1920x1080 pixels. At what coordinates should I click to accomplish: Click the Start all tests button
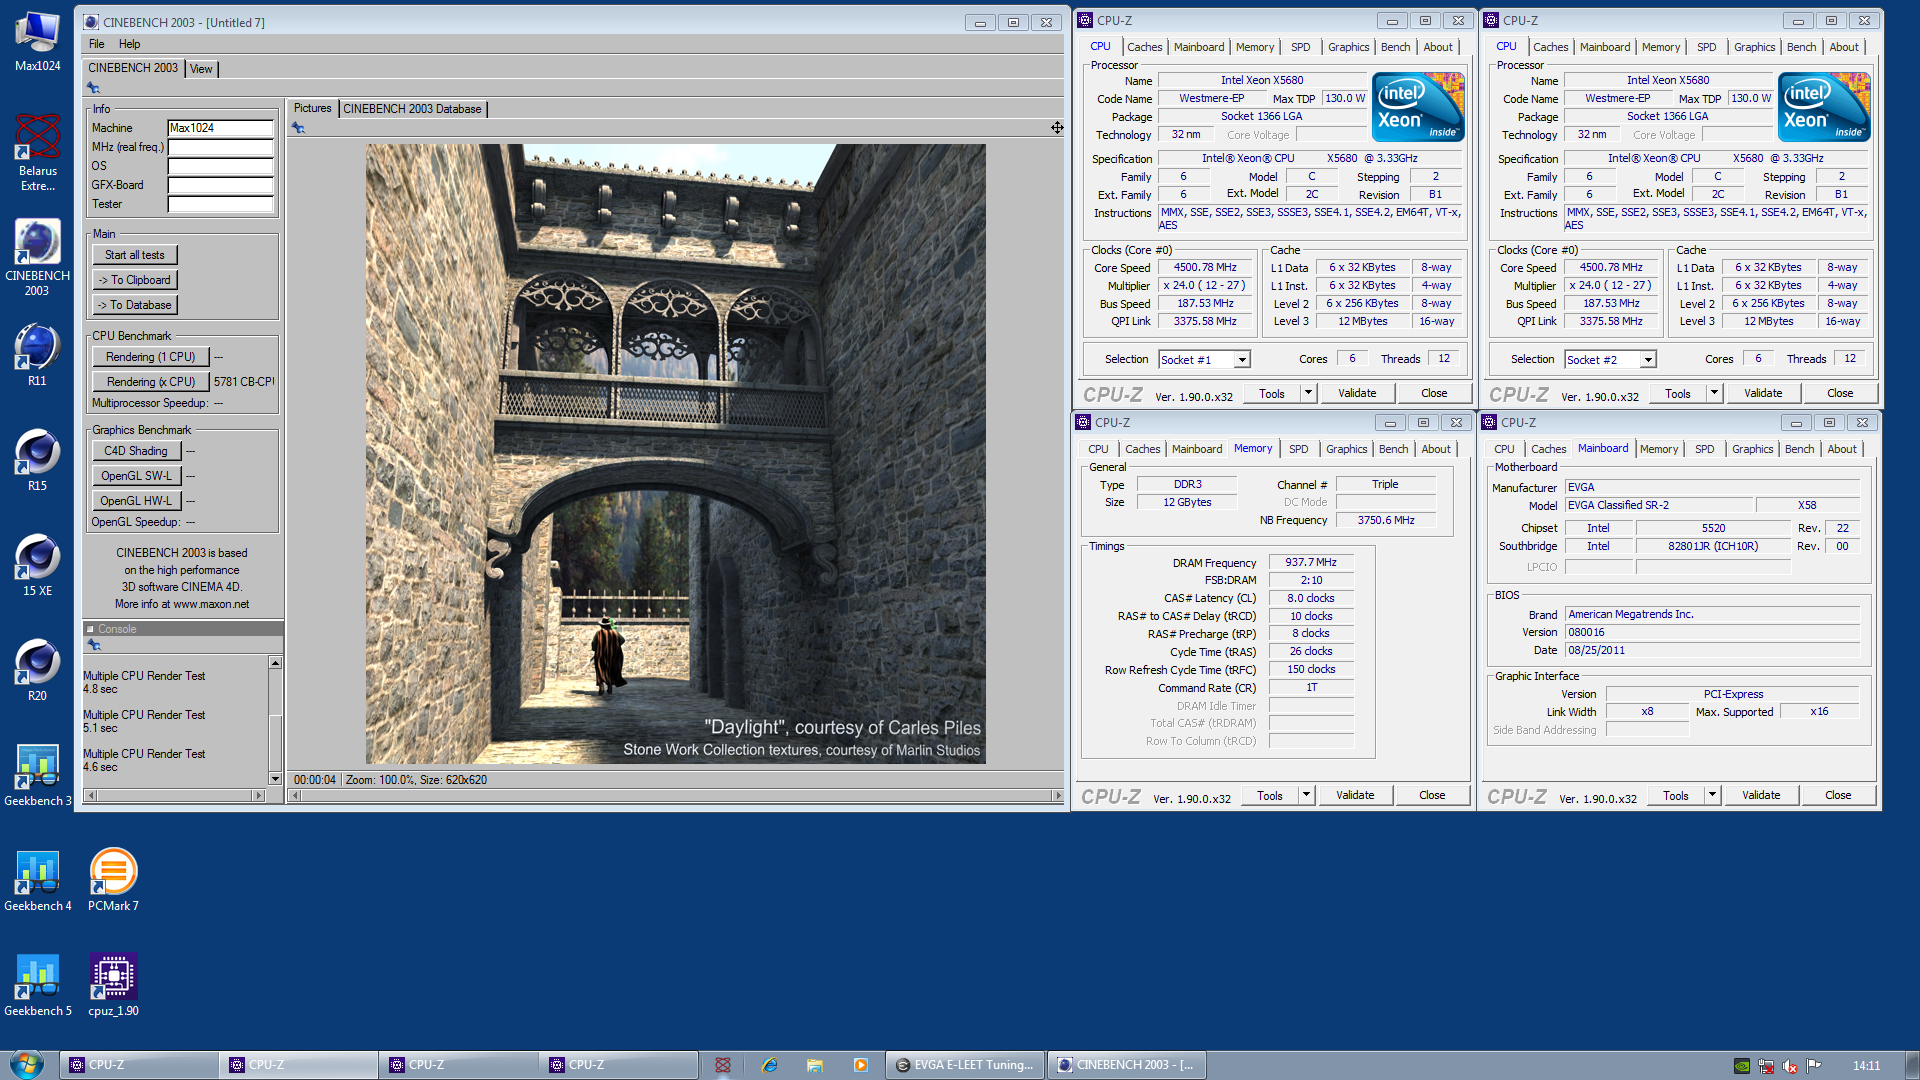click(135, 255)
